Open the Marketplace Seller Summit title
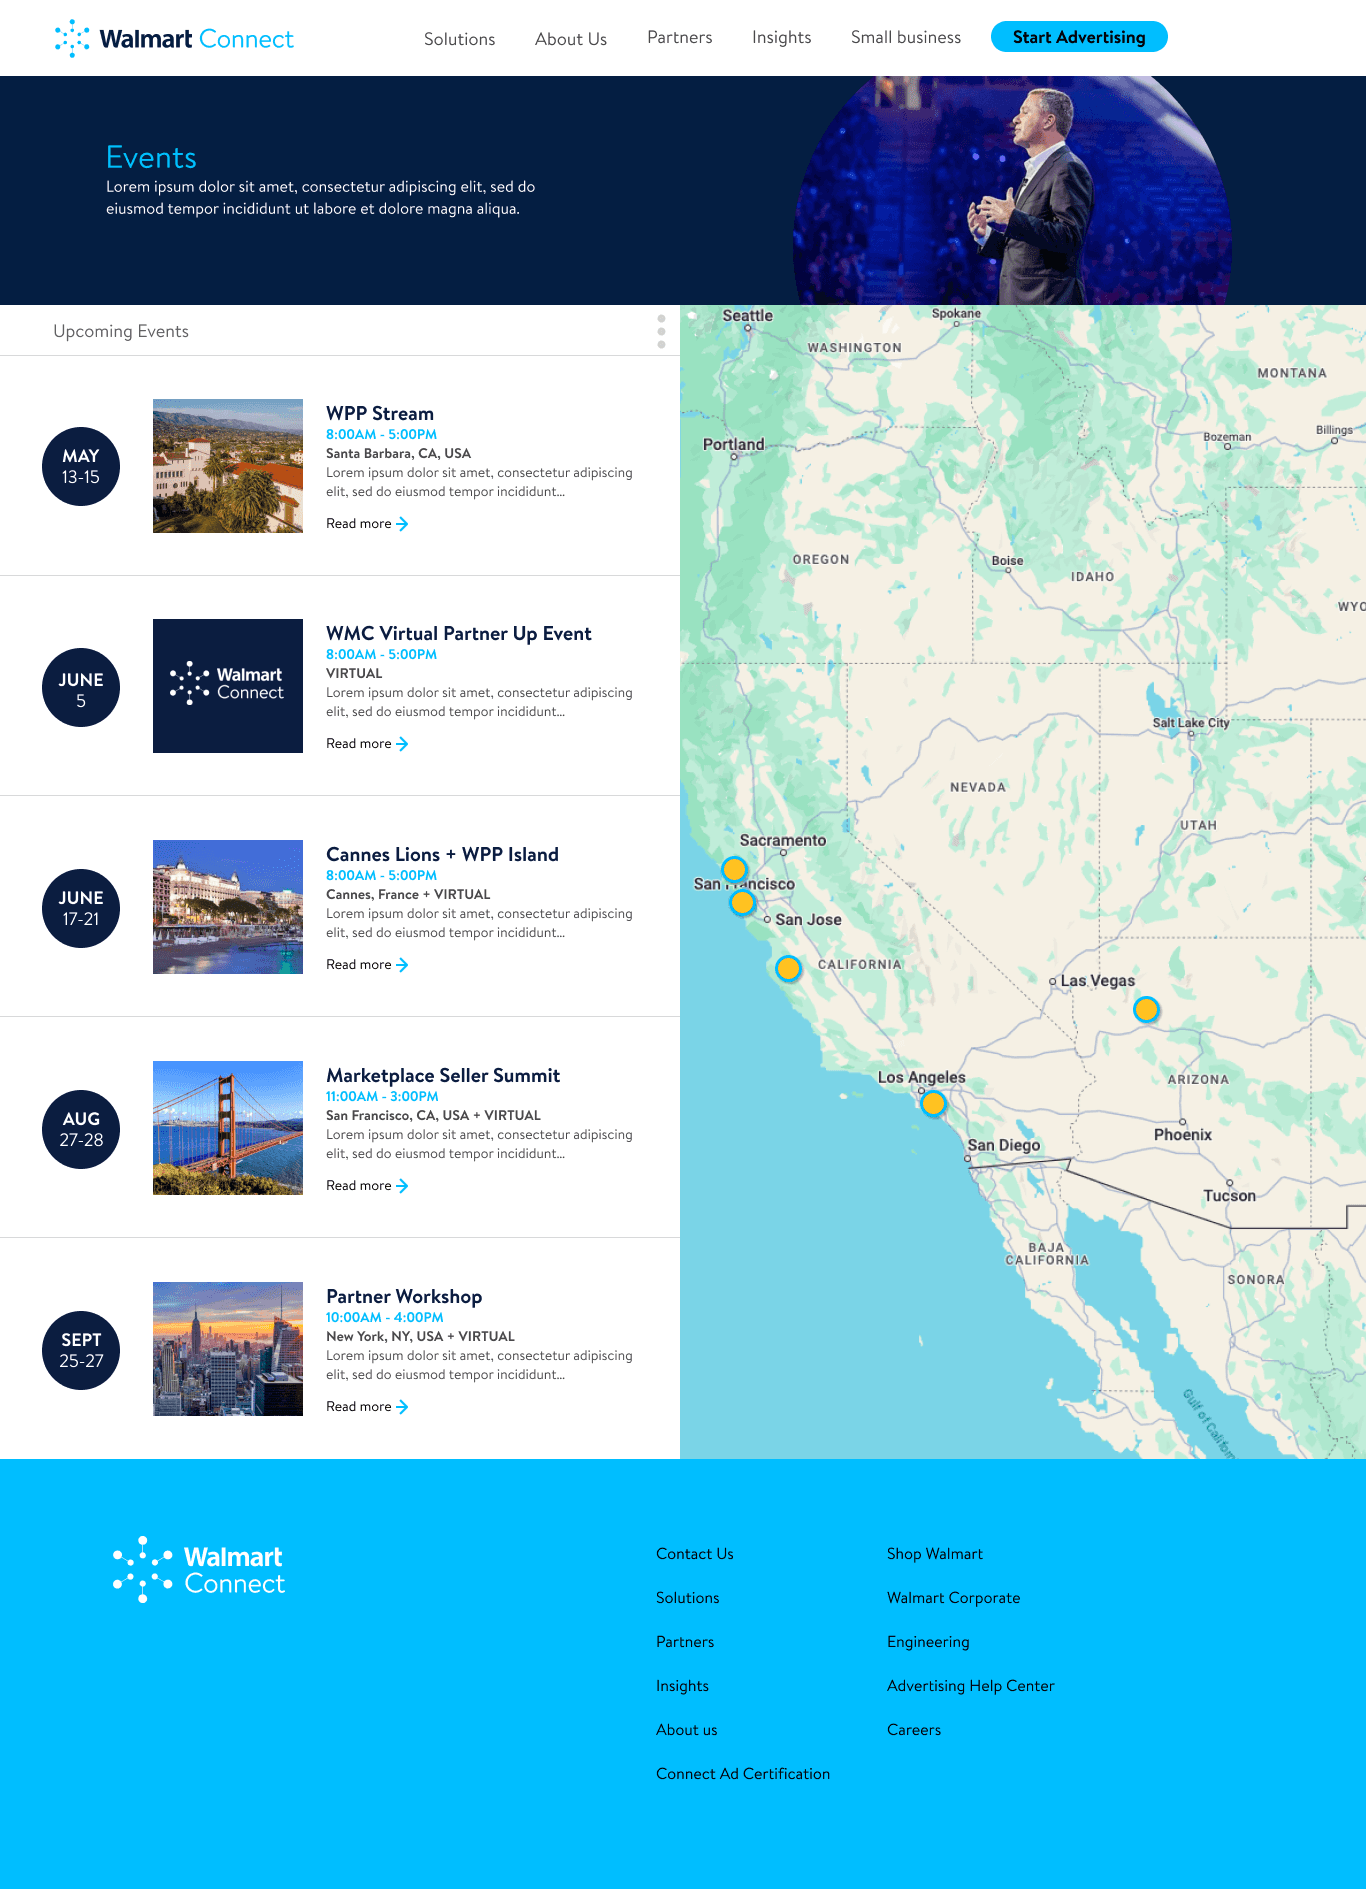 tap(443, 1075)
